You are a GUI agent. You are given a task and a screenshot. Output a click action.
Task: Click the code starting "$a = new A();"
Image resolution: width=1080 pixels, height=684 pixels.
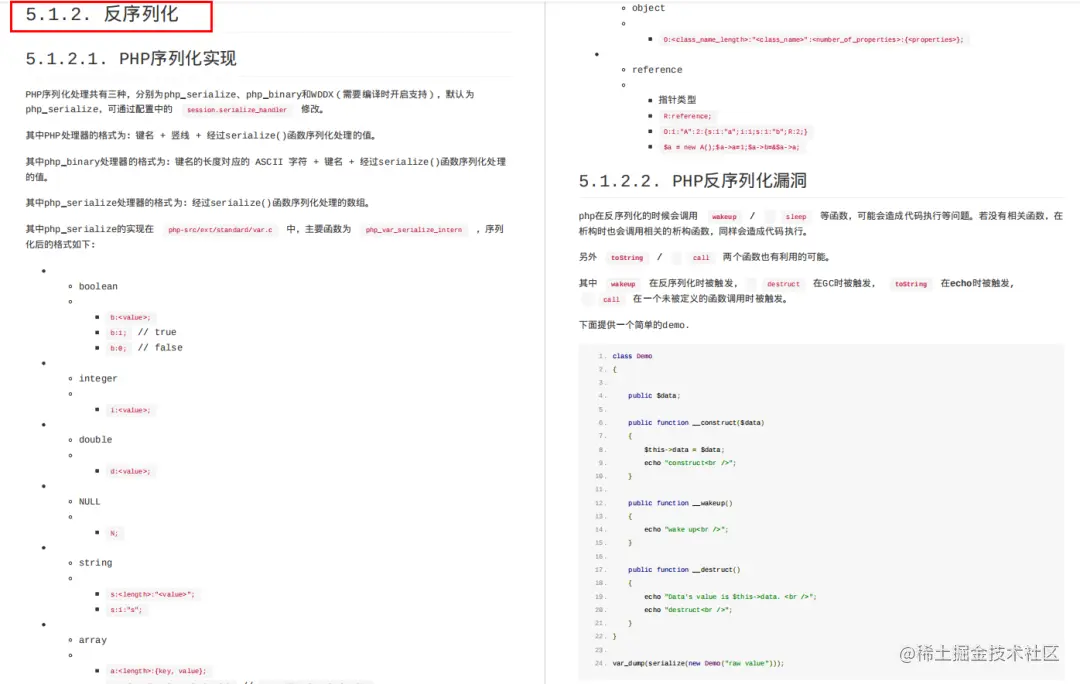731,147
